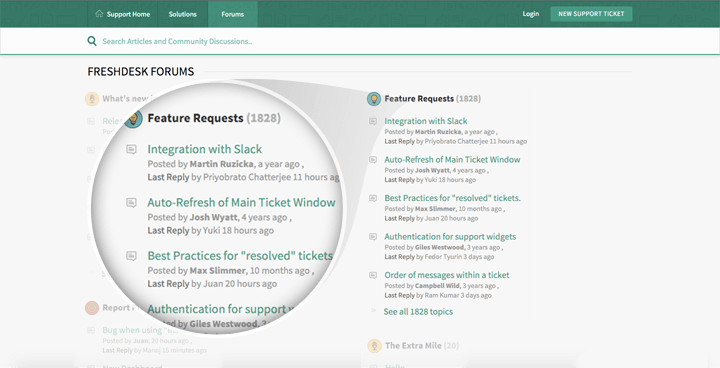Image resolution: width=720 pixels, height=368 pixels.
Task: Open Authentication for support widgets topic
Action: click(450, 237)
